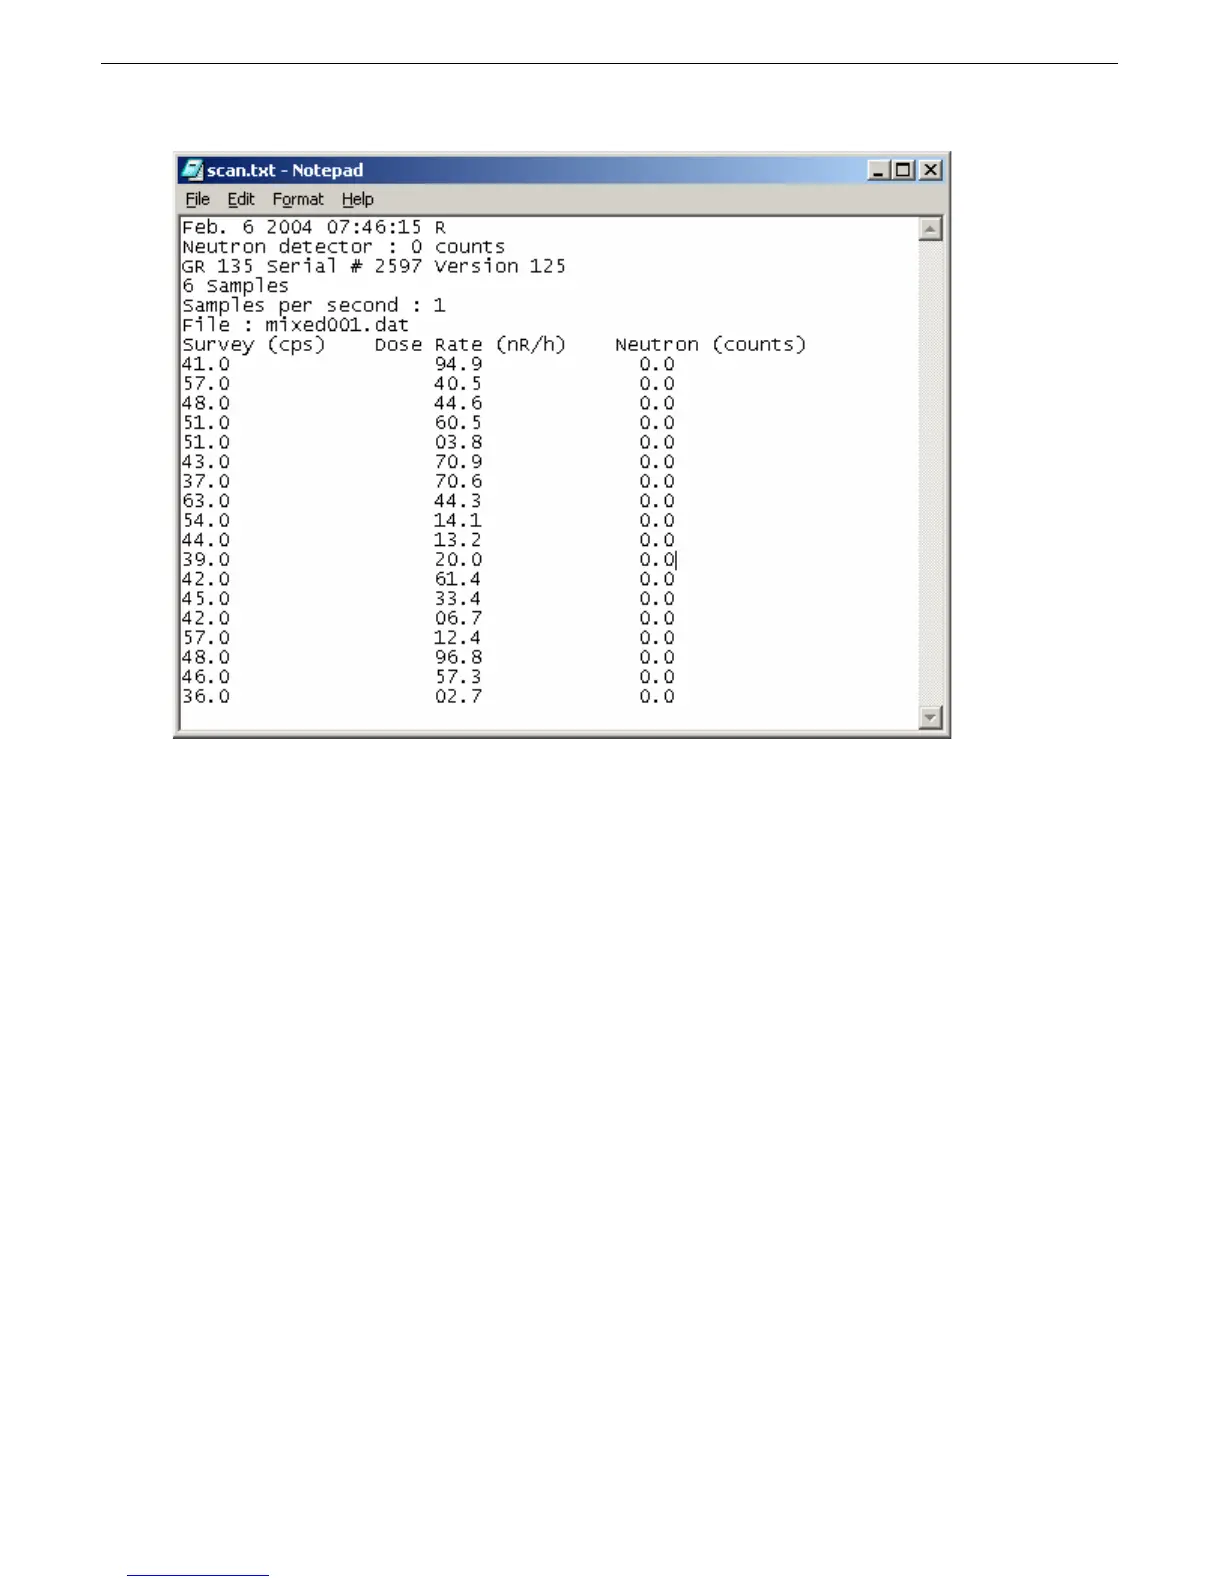Click dose rate value 44.3
The image size is (1224, 1584).
(x=458, y=501)
